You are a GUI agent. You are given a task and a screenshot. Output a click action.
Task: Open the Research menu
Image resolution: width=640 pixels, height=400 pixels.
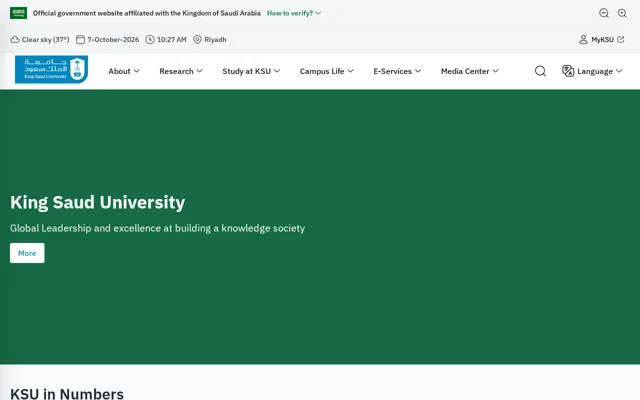(x=181, y=71)
